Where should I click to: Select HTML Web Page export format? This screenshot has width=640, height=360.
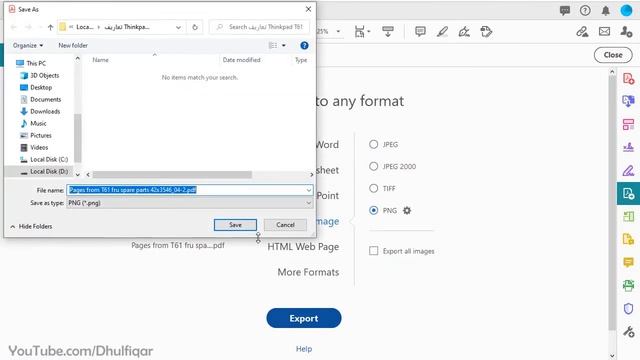pyautogui.click(x=303, y=247)
